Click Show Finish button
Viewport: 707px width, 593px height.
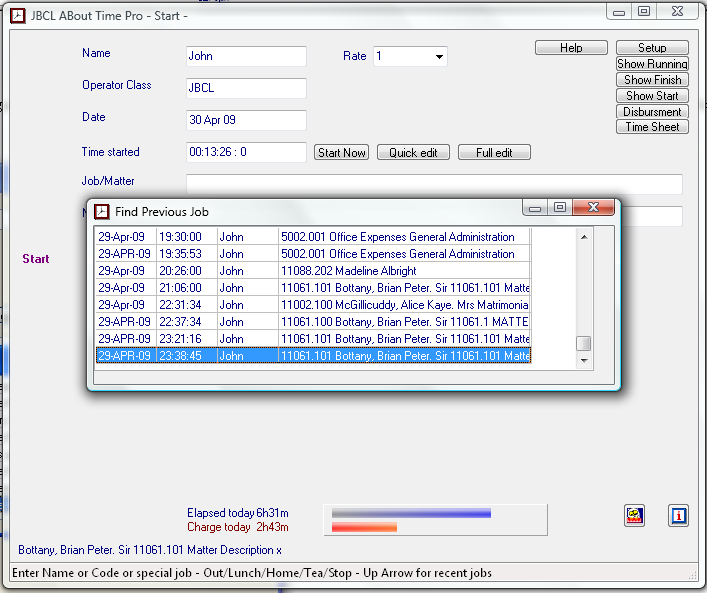pos(652,80)
